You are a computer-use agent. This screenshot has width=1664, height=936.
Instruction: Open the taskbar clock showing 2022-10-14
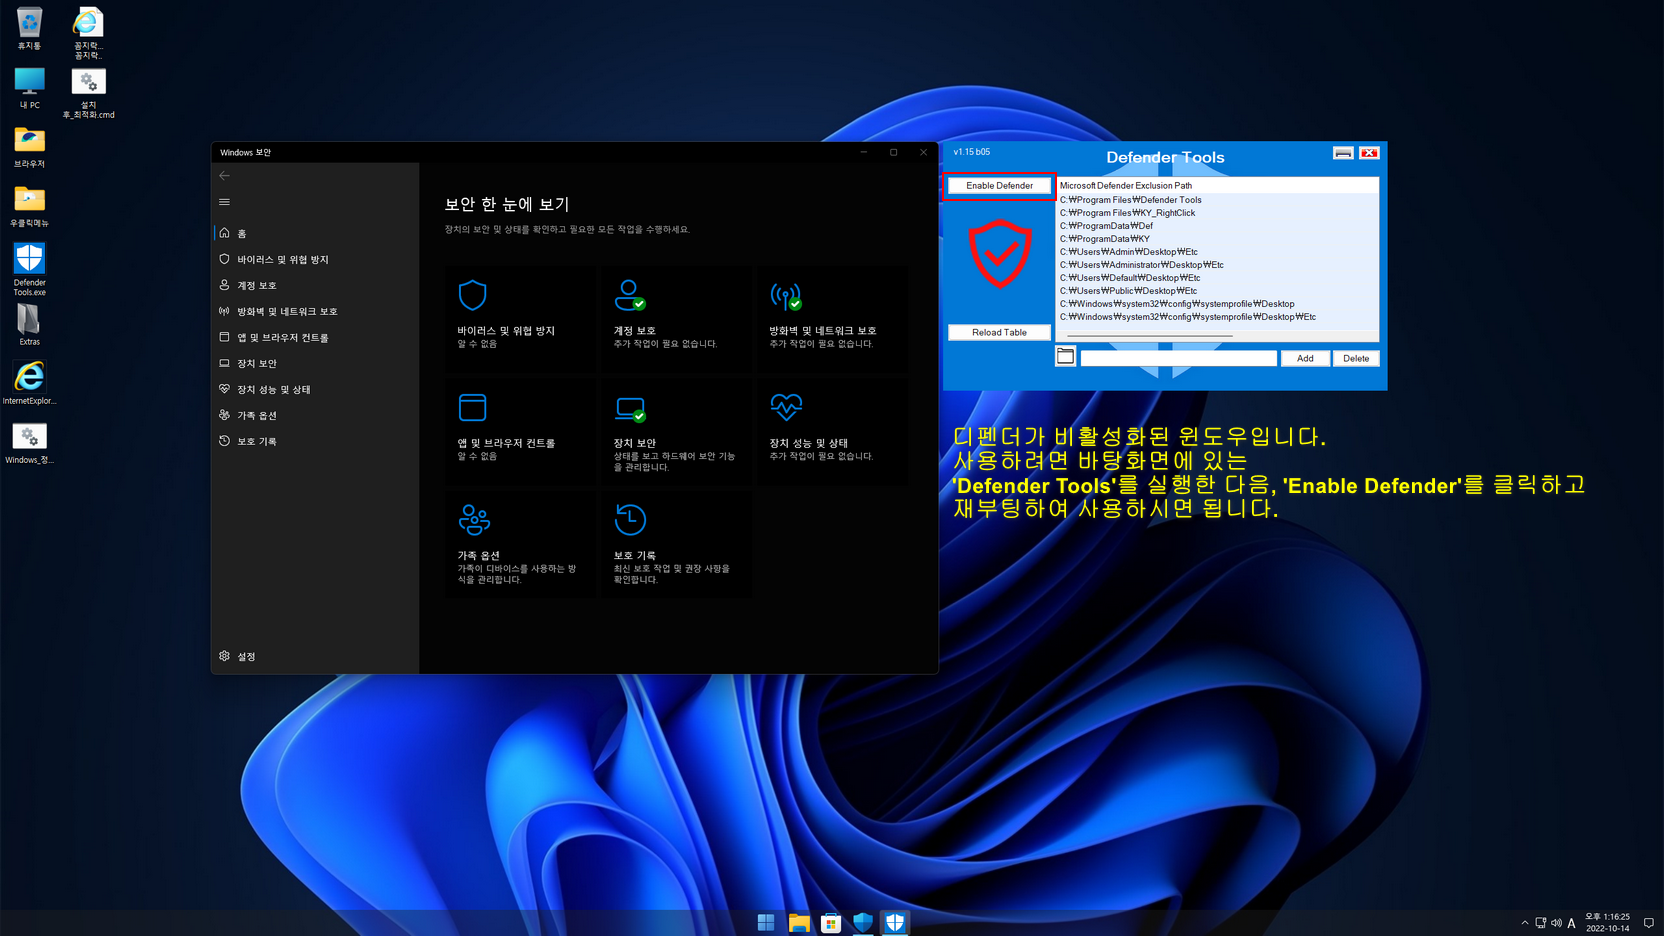point(1607,922)
